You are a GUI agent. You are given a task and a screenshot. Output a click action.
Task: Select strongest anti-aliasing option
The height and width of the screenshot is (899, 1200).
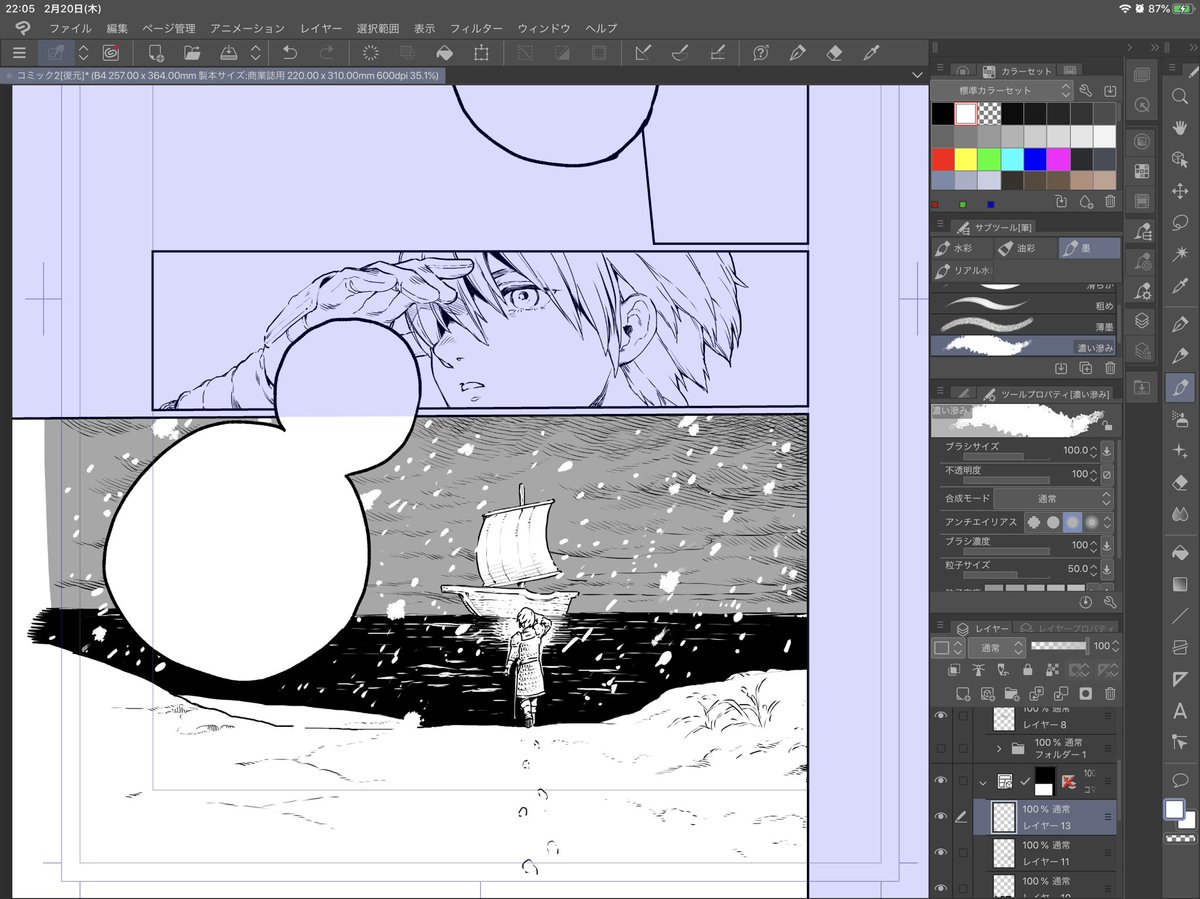(1092, 522)
